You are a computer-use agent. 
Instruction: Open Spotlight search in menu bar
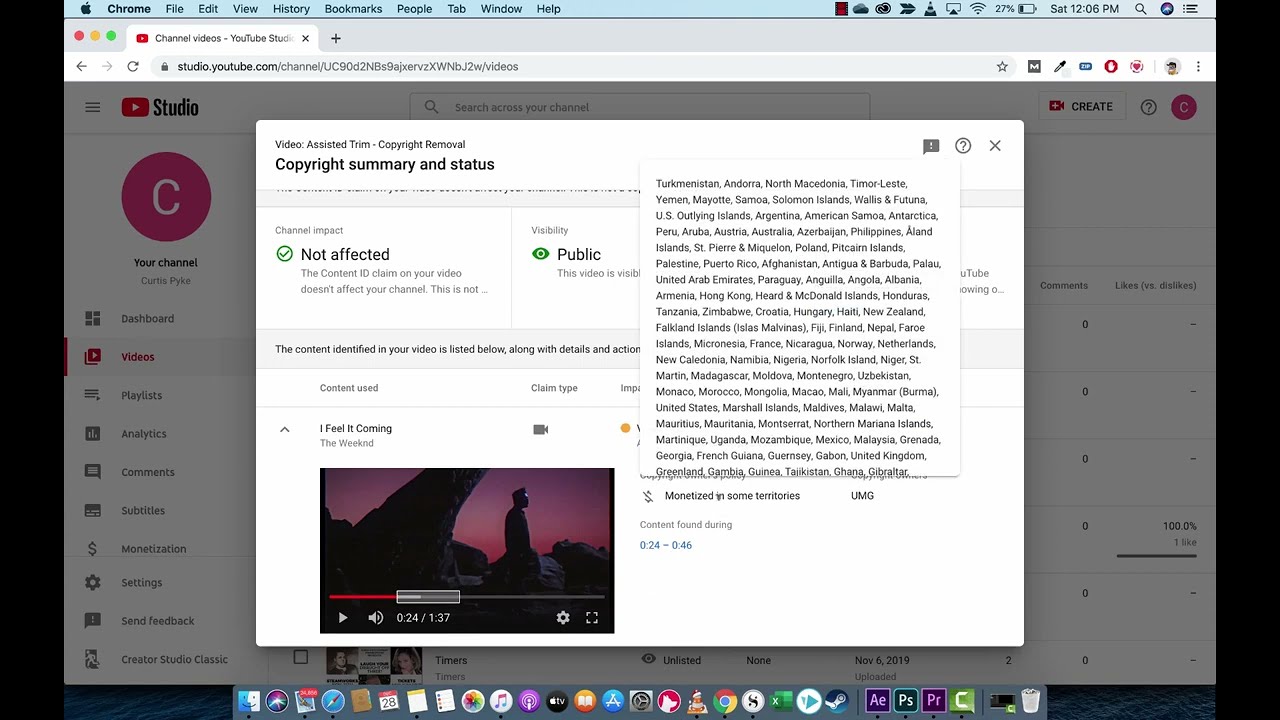tap(1141, 9)
